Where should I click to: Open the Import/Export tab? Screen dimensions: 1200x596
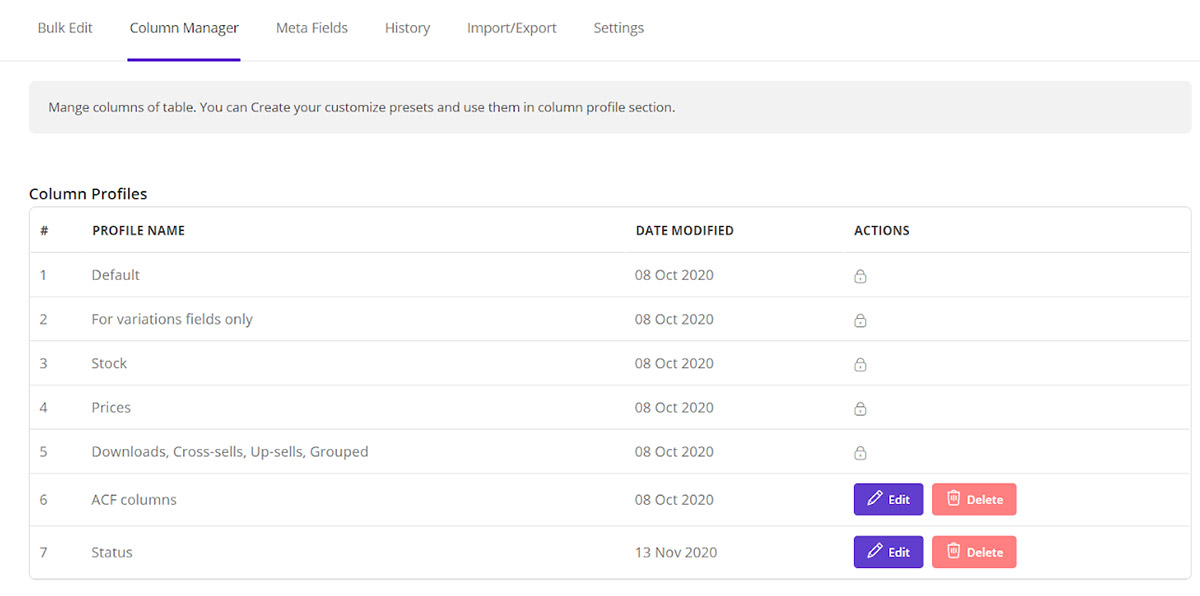512,28
